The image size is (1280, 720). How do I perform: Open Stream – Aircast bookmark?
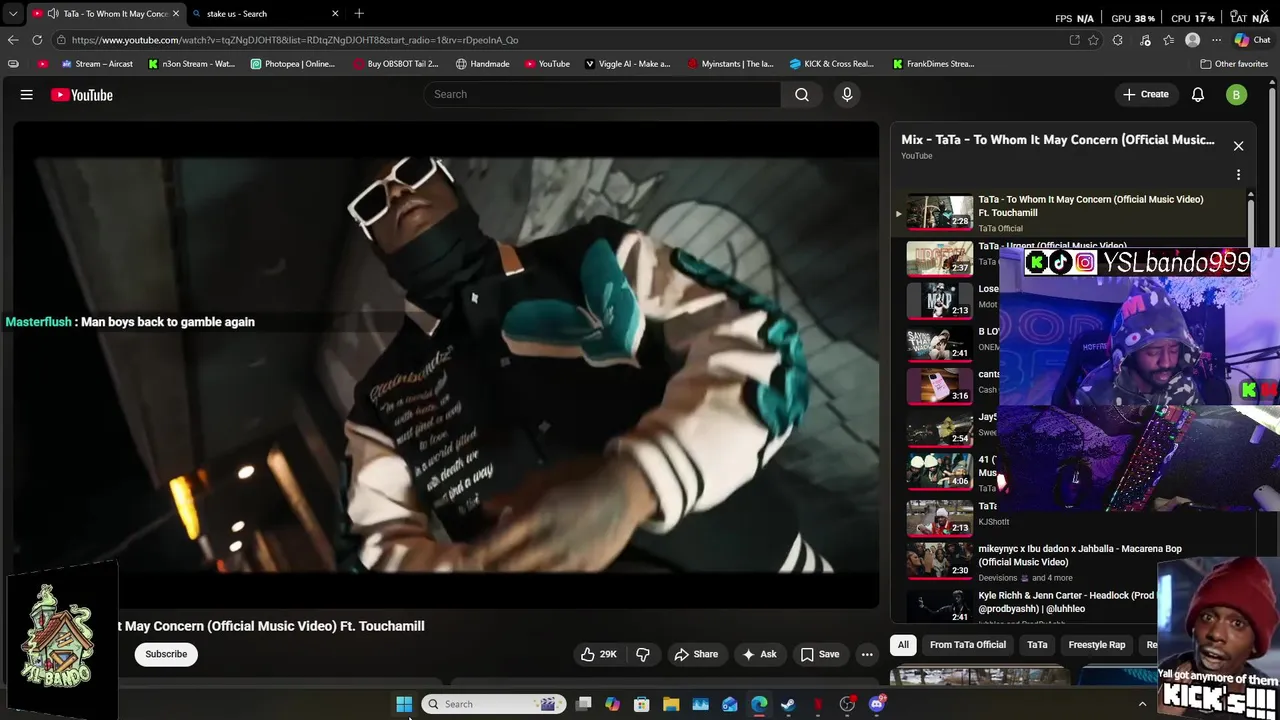97,64
